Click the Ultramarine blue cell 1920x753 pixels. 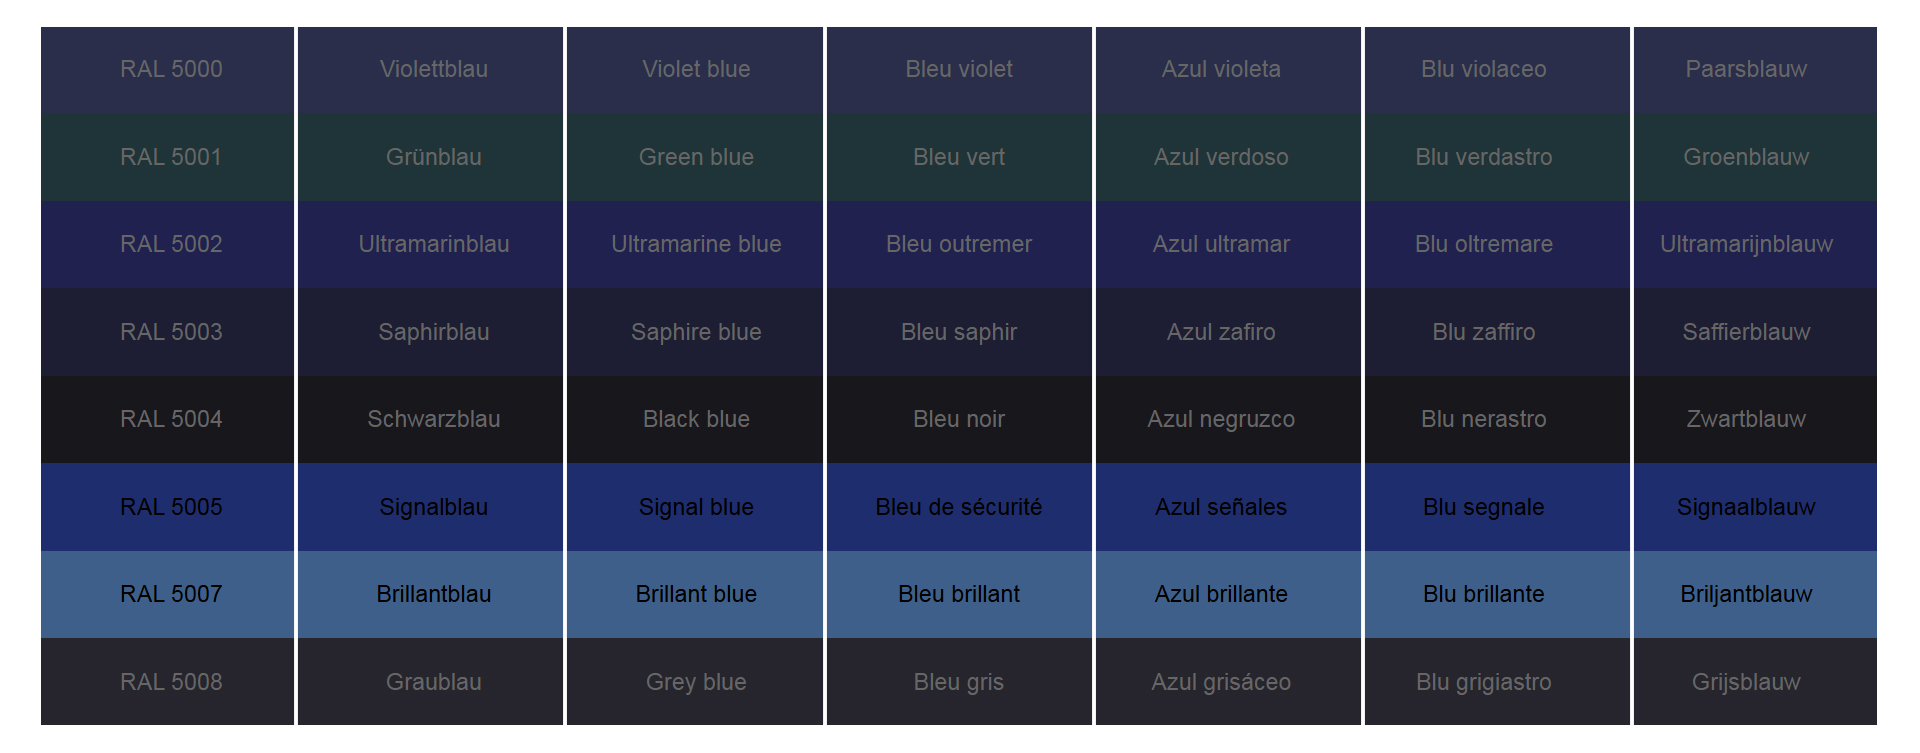696,245
